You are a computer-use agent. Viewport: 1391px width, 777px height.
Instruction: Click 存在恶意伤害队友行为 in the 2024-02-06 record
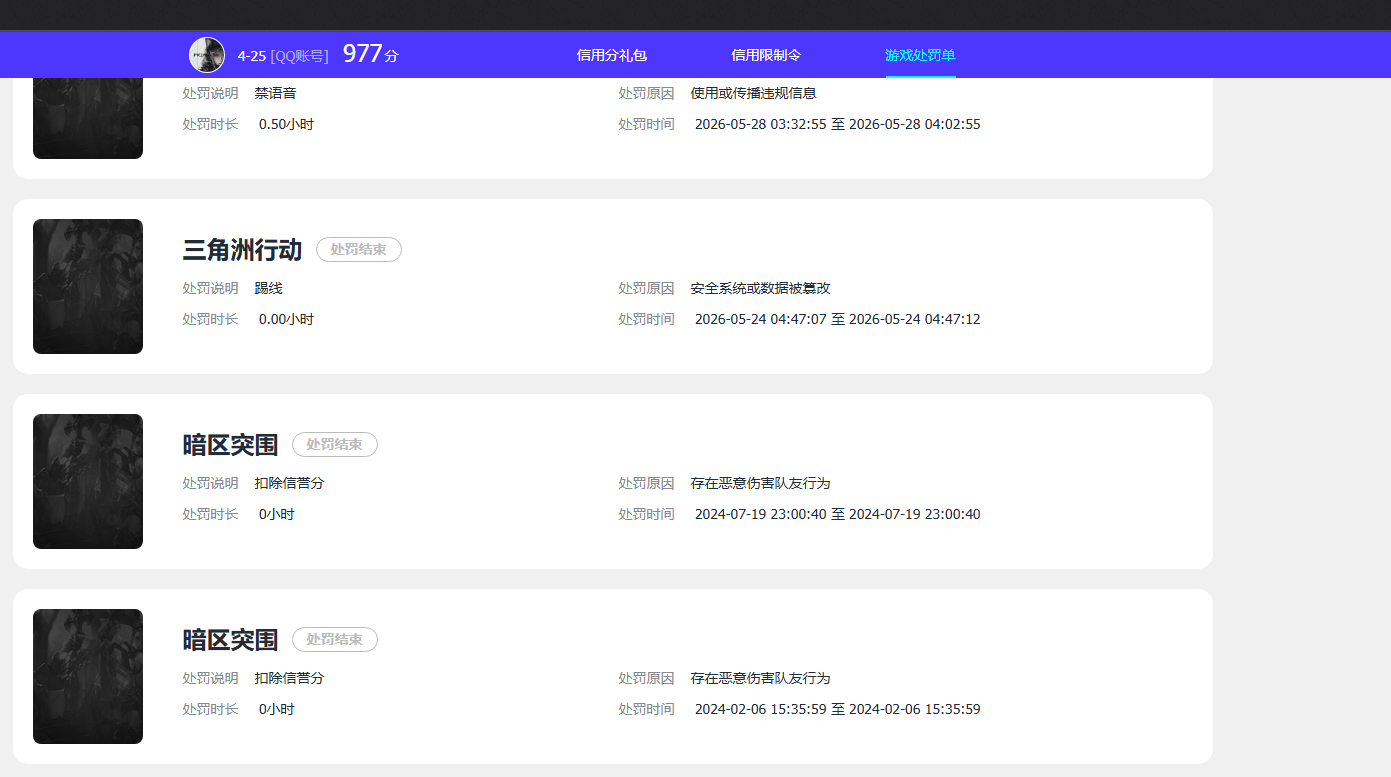point(760,678)
